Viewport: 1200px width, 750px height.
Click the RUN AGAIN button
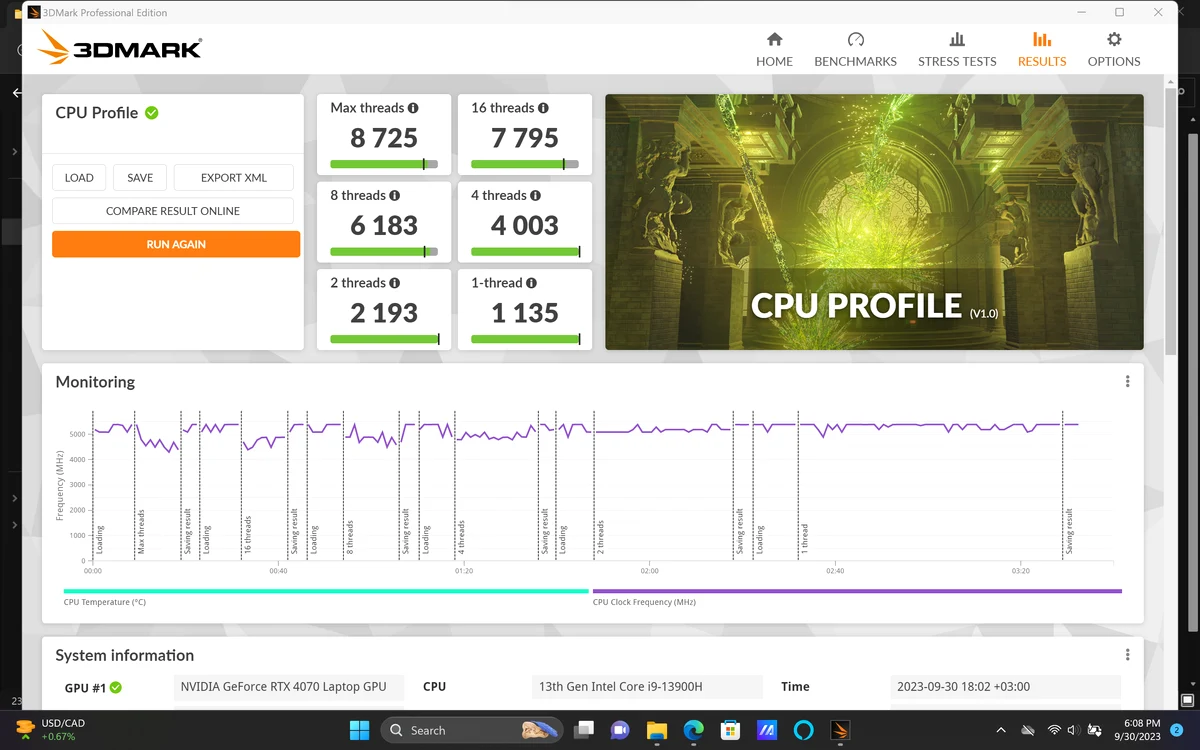pyautogui.click(x=176, y=244)
